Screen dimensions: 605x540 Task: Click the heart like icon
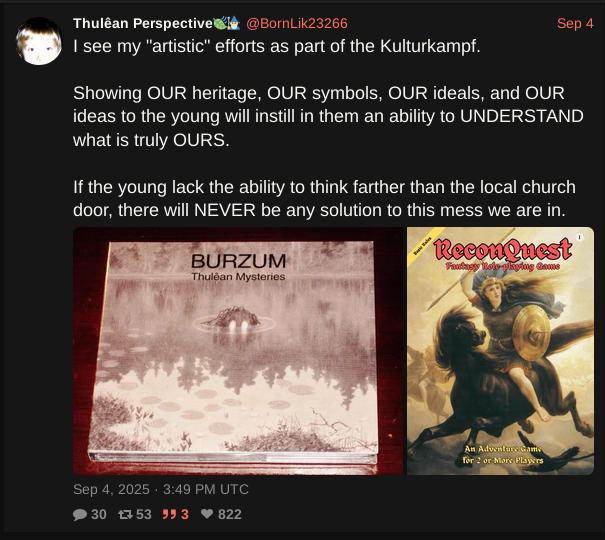click(207, 514)
